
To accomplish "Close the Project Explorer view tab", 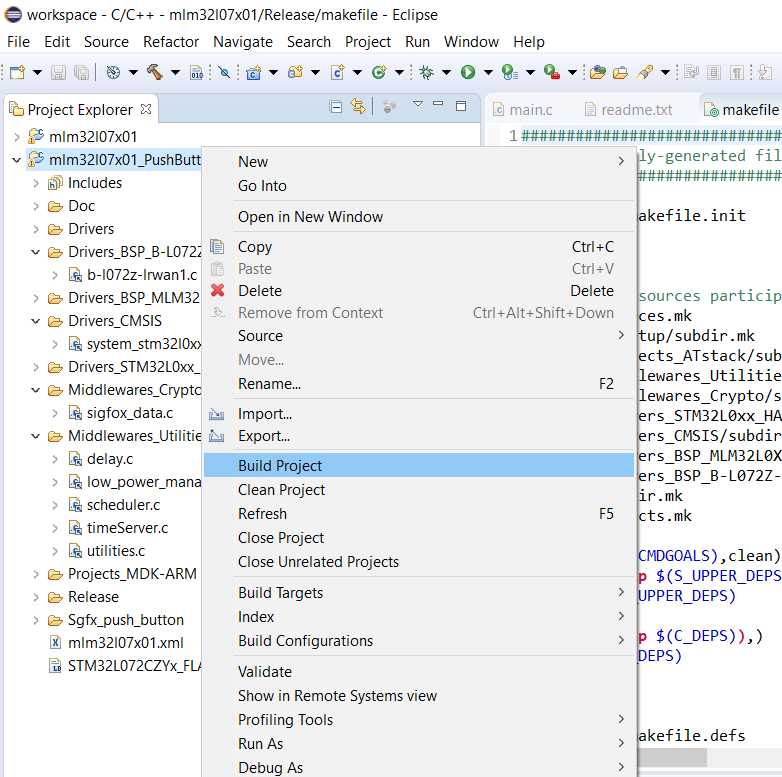I will pyautogui.click(x=146, y=109).
